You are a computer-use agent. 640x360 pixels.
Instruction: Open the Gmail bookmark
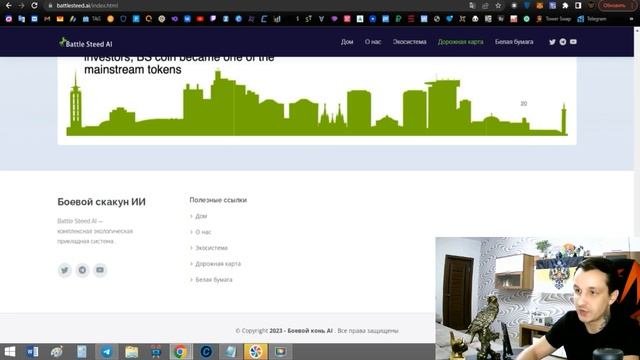coord(47,19)
